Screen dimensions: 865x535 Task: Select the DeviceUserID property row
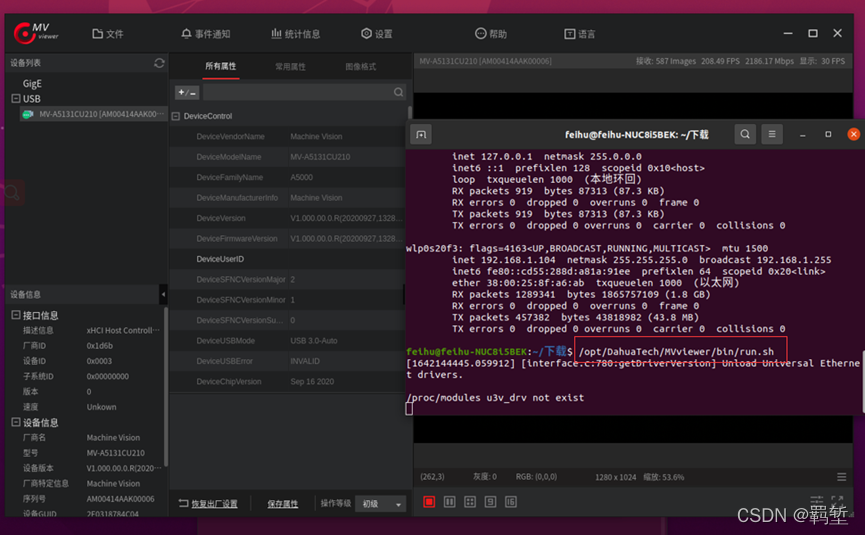point(287,259)
